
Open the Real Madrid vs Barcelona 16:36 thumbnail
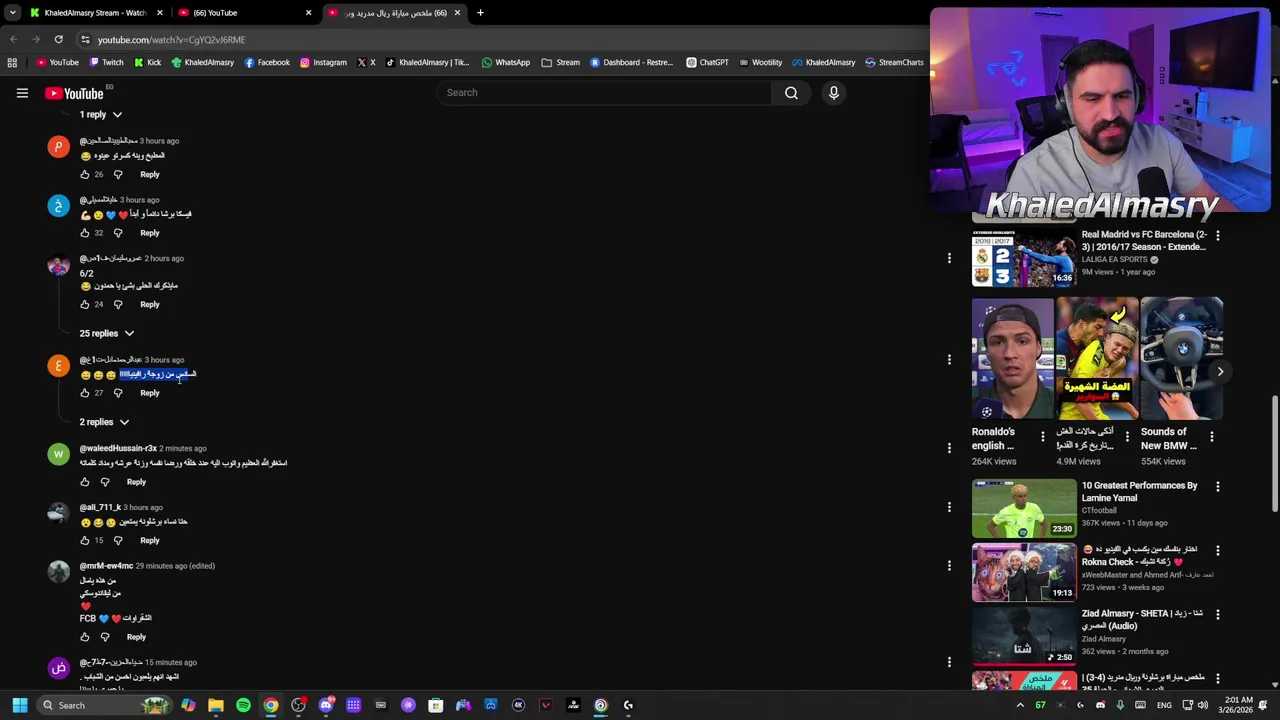[x=1024, y=258]
